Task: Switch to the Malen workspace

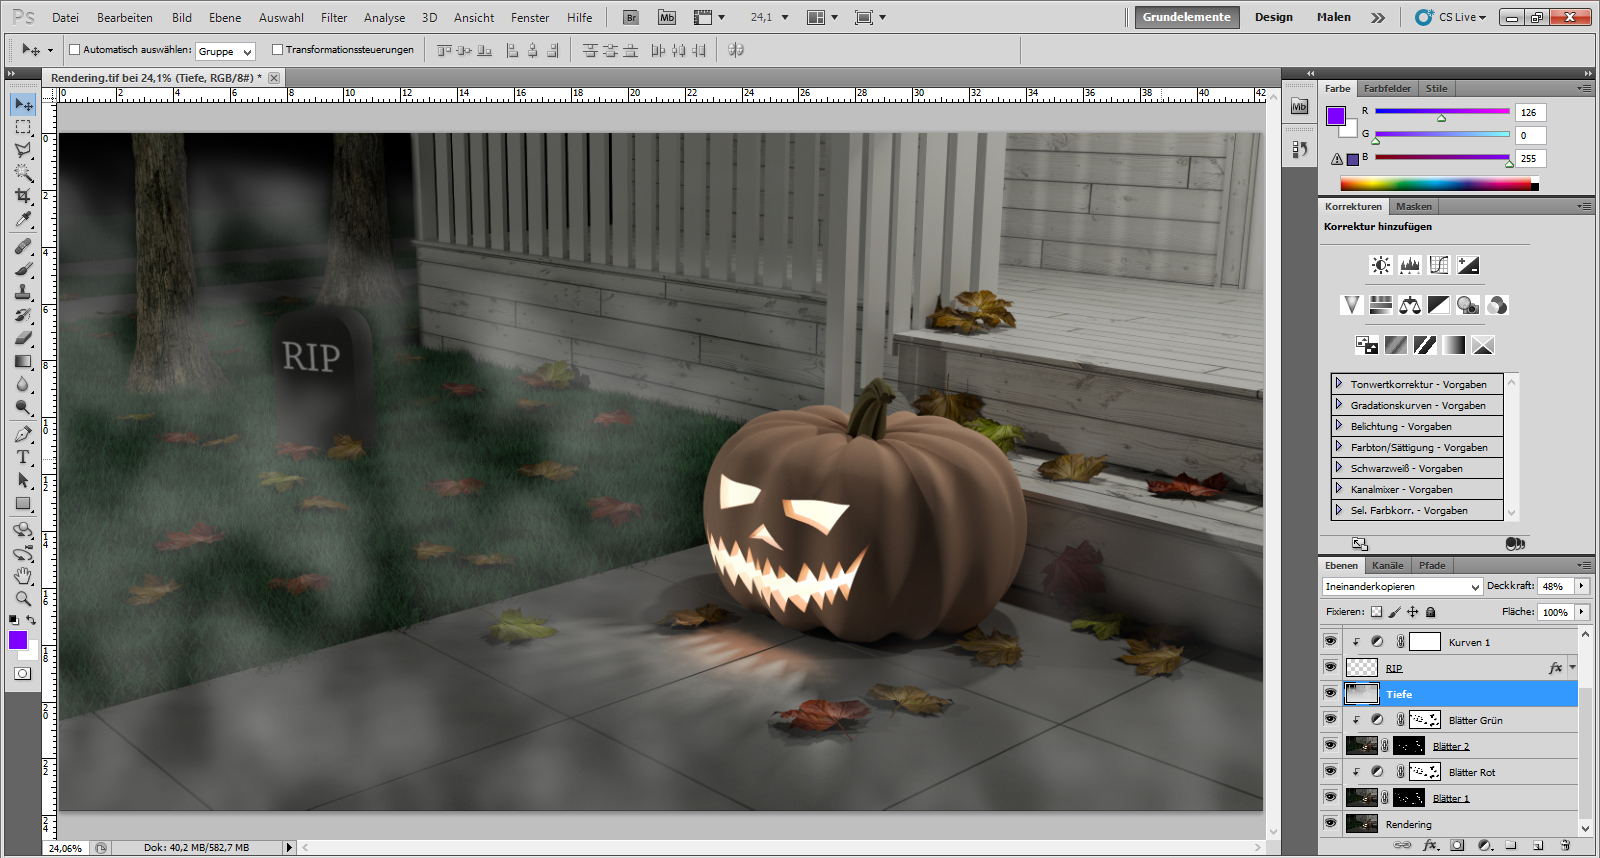Action: 1334,17
